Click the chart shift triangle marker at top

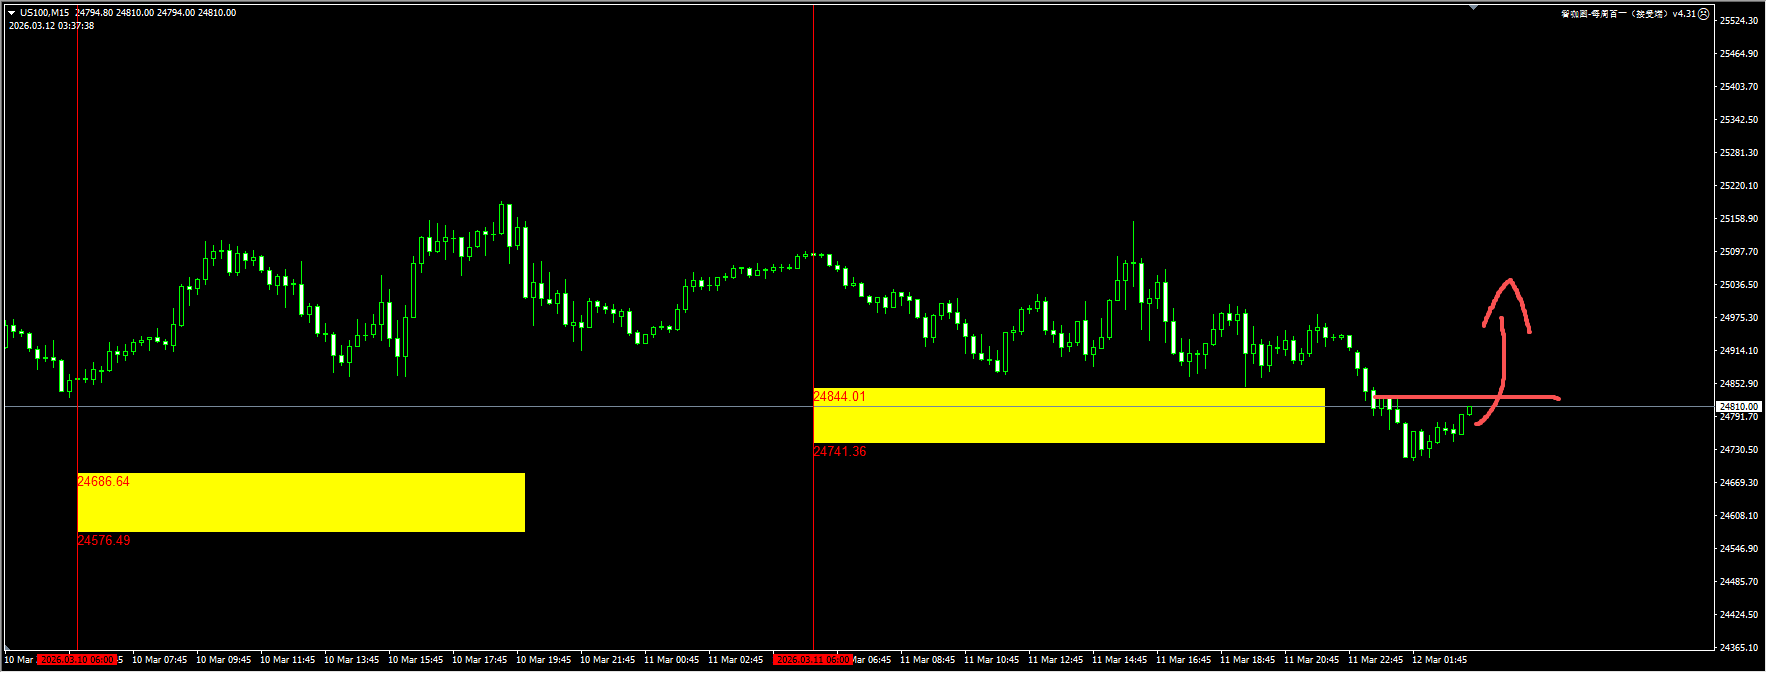click(1473, 7)
